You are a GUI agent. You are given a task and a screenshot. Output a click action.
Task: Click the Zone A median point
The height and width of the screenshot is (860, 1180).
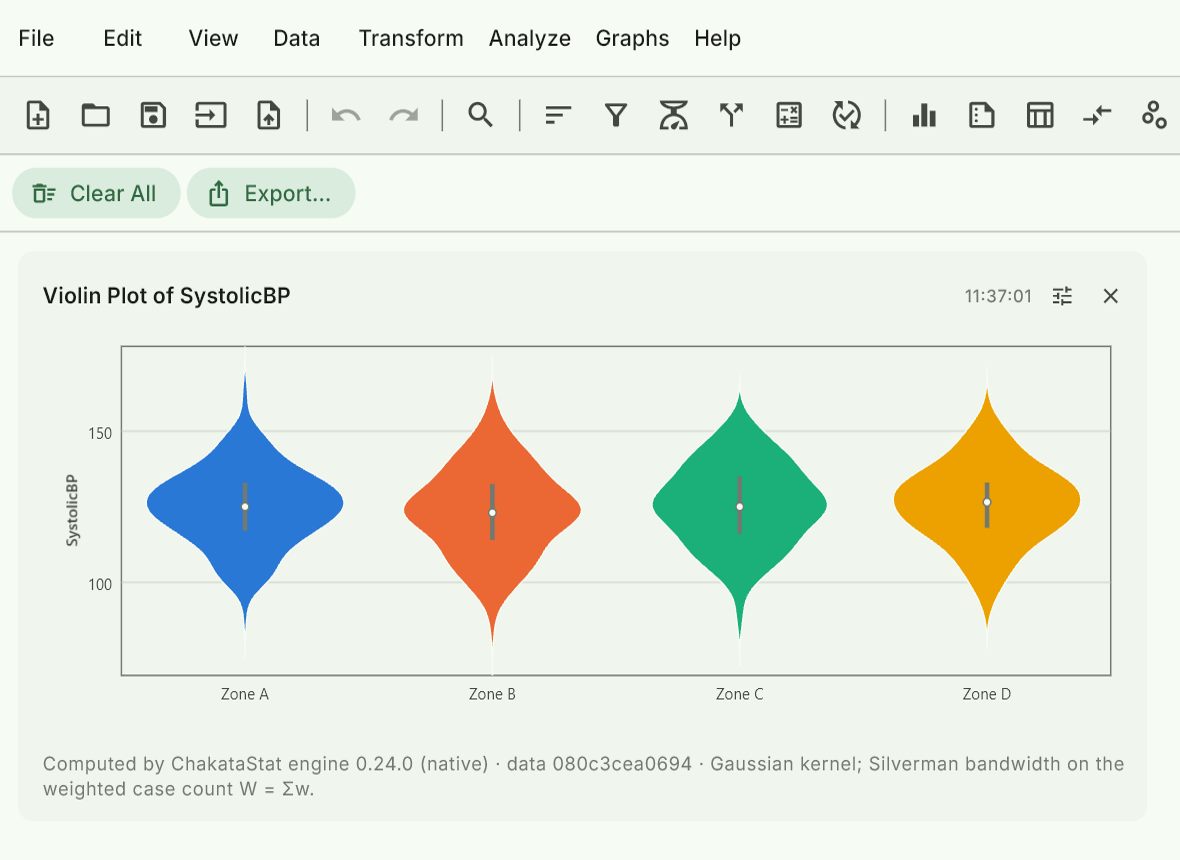[x=245, y=506]
